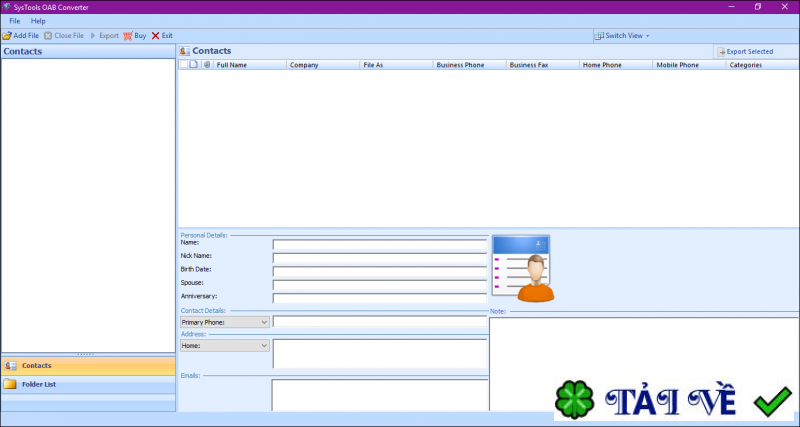Click the Close File toolbar button

click(x=64, y=36)
